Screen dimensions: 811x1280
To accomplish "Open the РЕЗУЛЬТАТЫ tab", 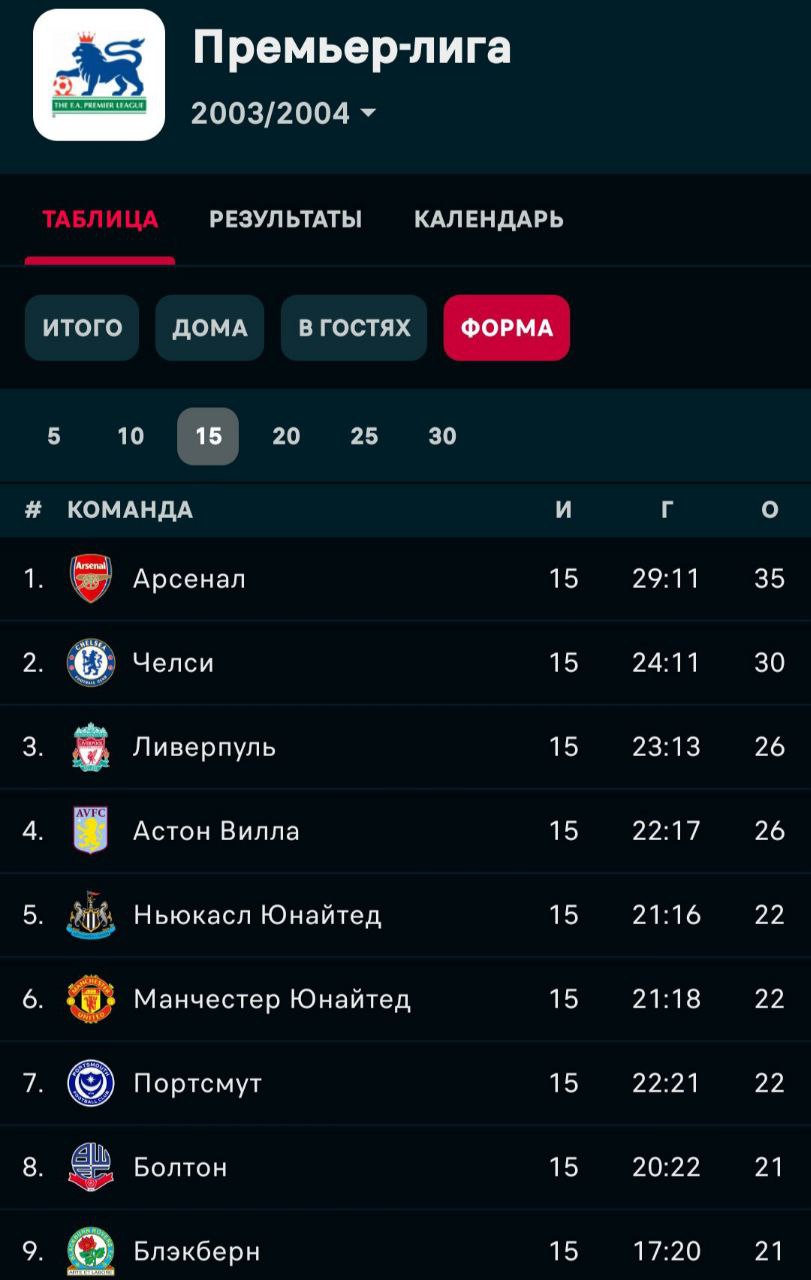I will (285, 220).
